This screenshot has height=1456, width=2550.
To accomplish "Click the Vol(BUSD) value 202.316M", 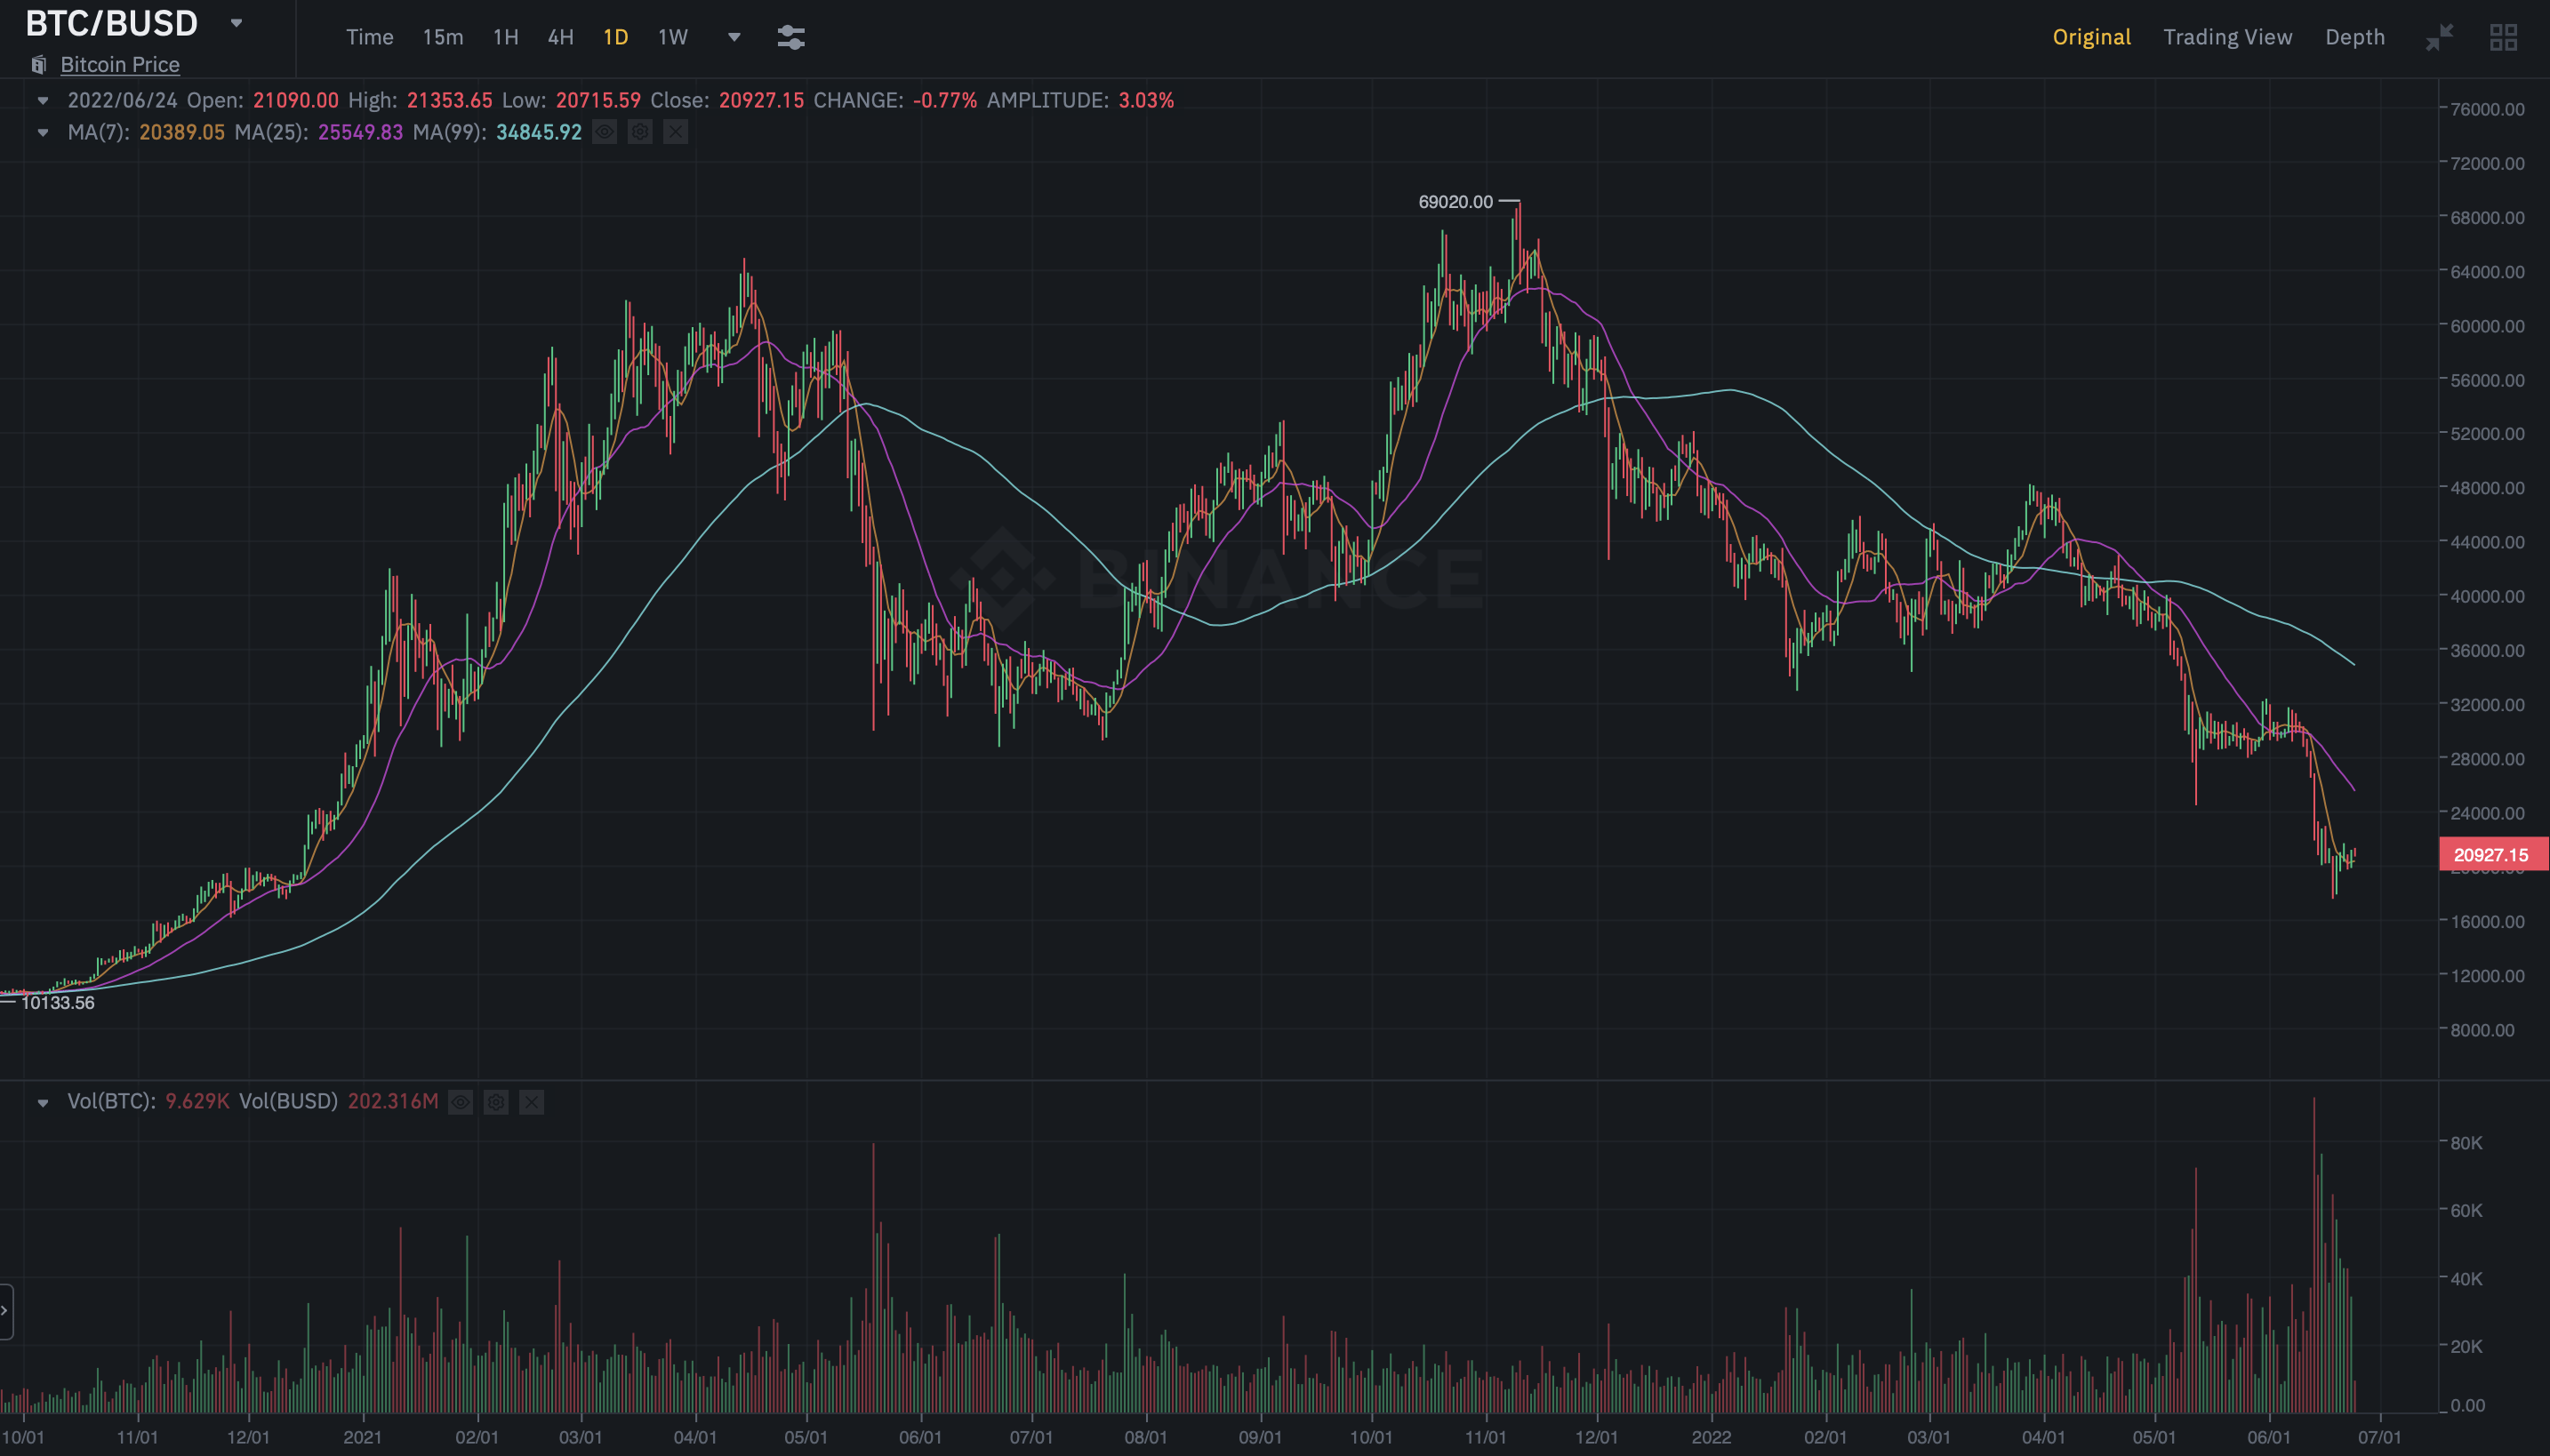I will [x=393, y=1101].
